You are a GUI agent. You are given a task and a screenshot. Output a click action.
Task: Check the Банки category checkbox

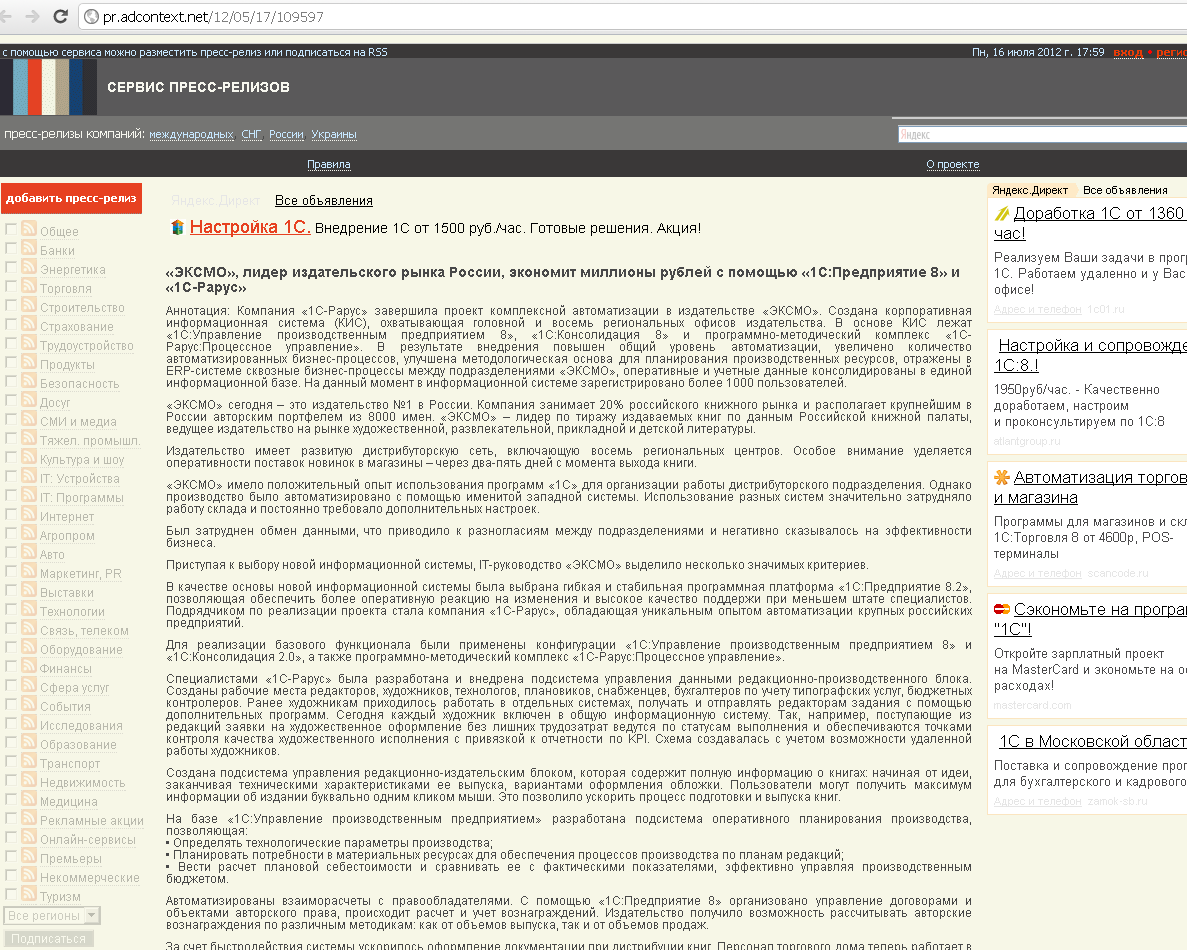pyautogui.click(x=11, y=248)
